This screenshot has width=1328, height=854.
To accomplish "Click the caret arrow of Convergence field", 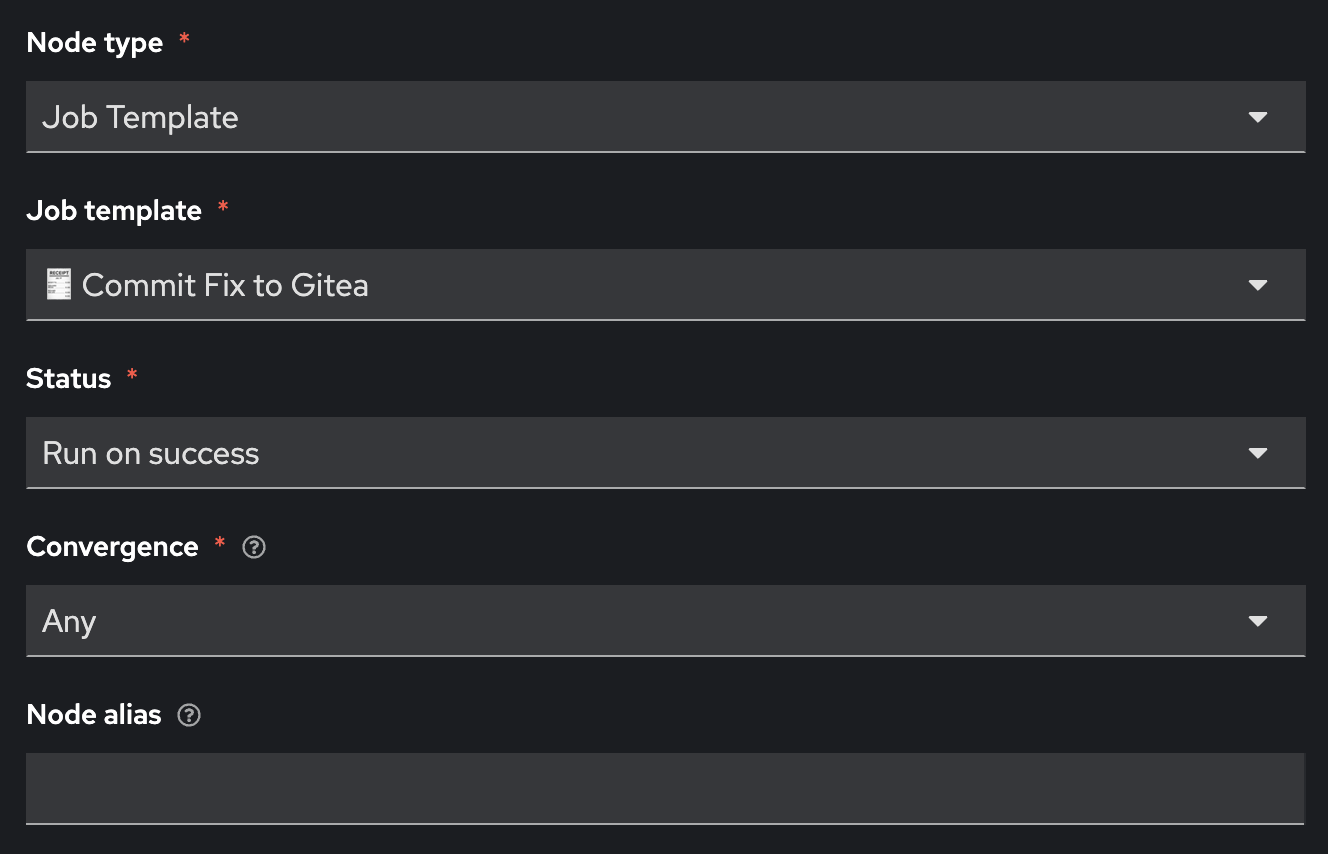I will click(1258, 621).
